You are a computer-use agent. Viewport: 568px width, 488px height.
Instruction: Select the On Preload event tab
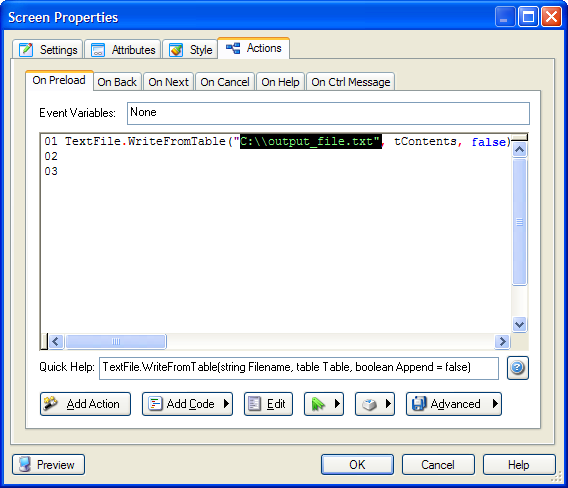[59, 80]
